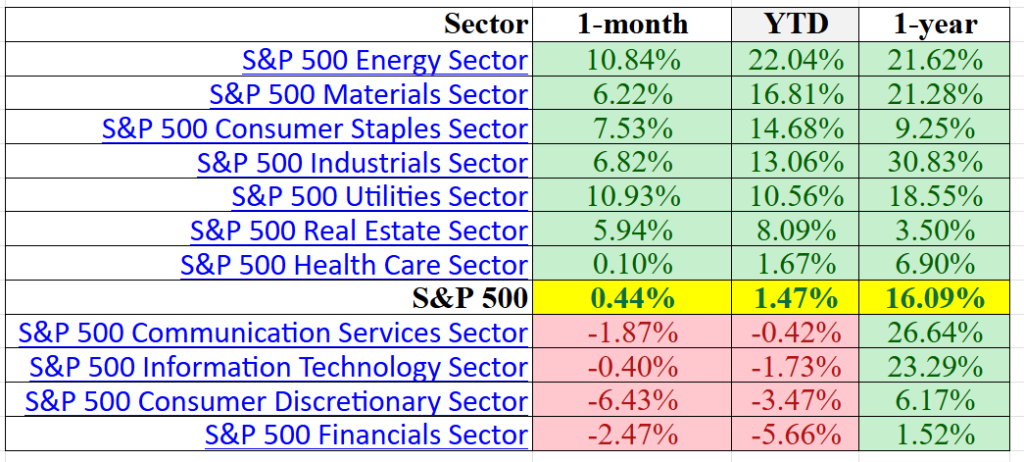
Task: Select the Sector column header cell
Action: [485, 24]
